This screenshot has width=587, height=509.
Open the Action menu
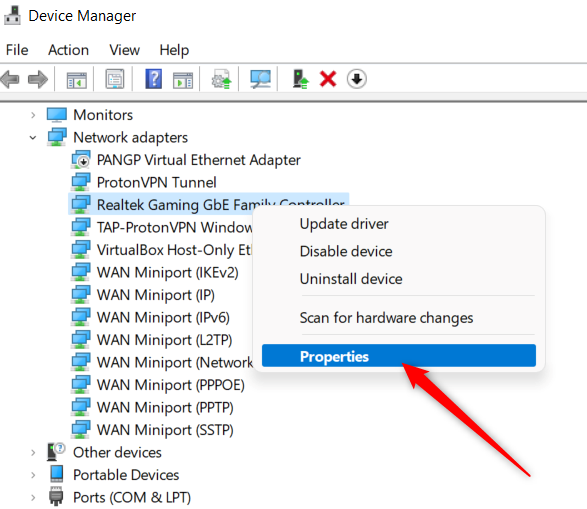click(x=69, y=50)
